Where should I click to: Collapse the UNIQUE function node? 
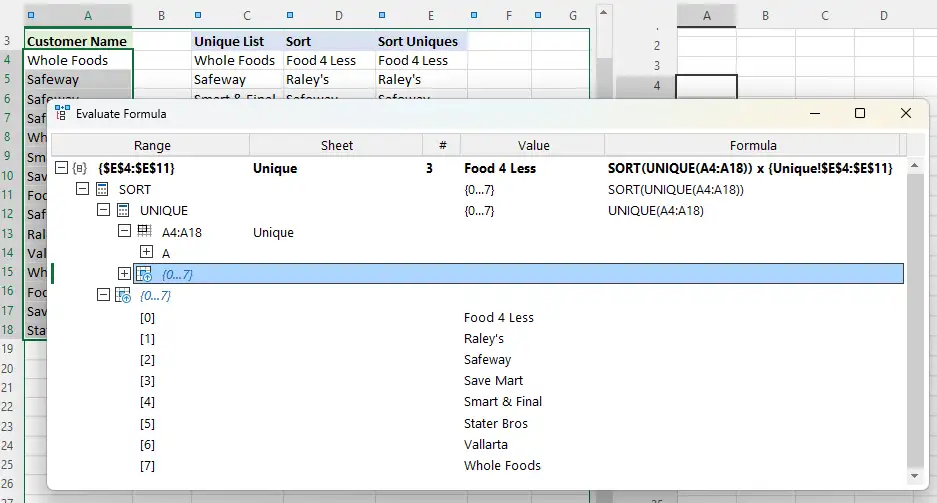[x=103, y=210]
